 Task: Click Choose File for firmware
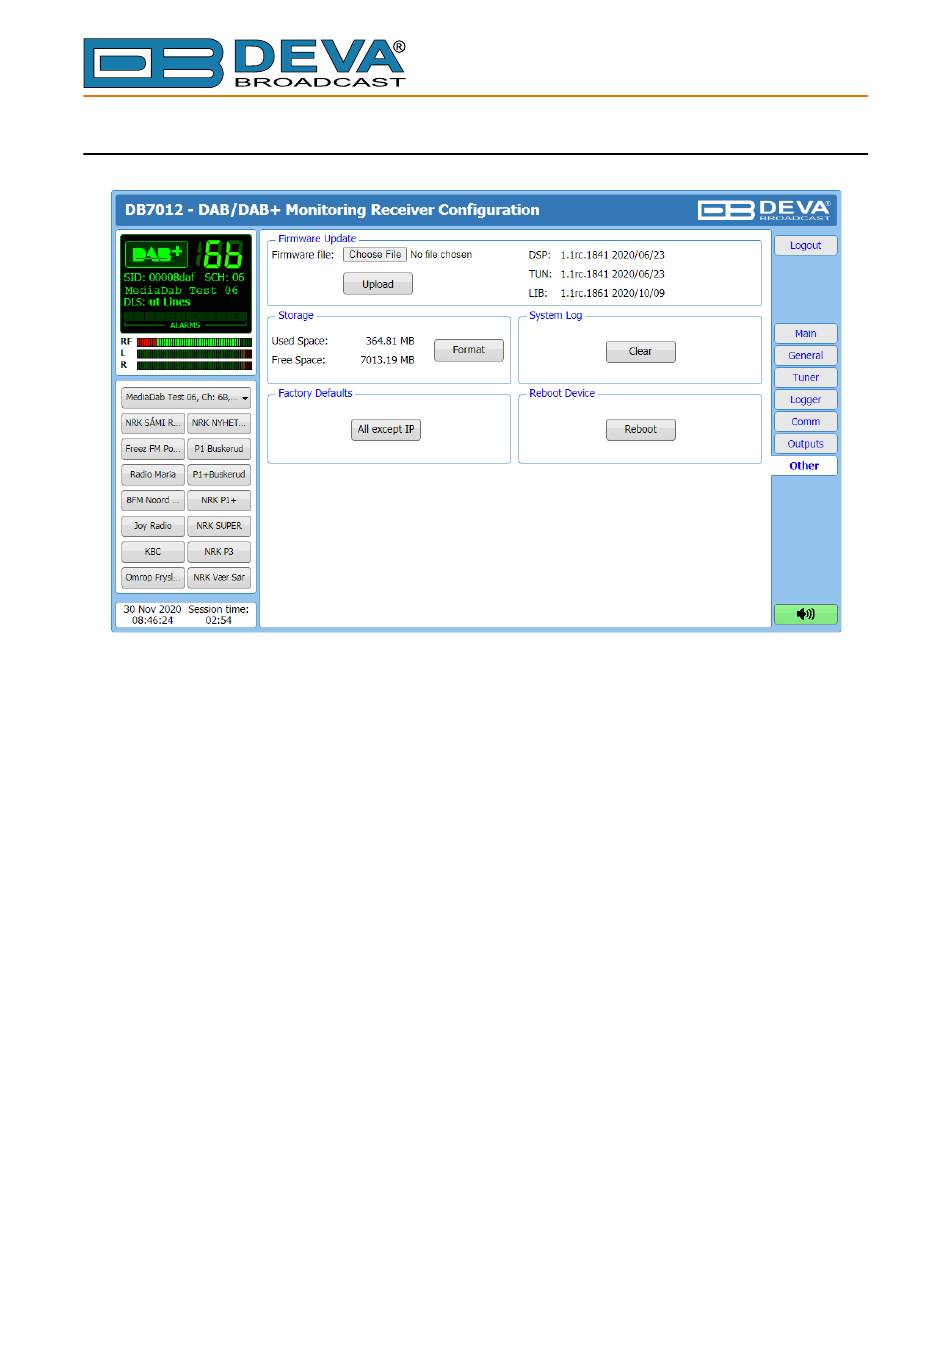coord(375,255)
